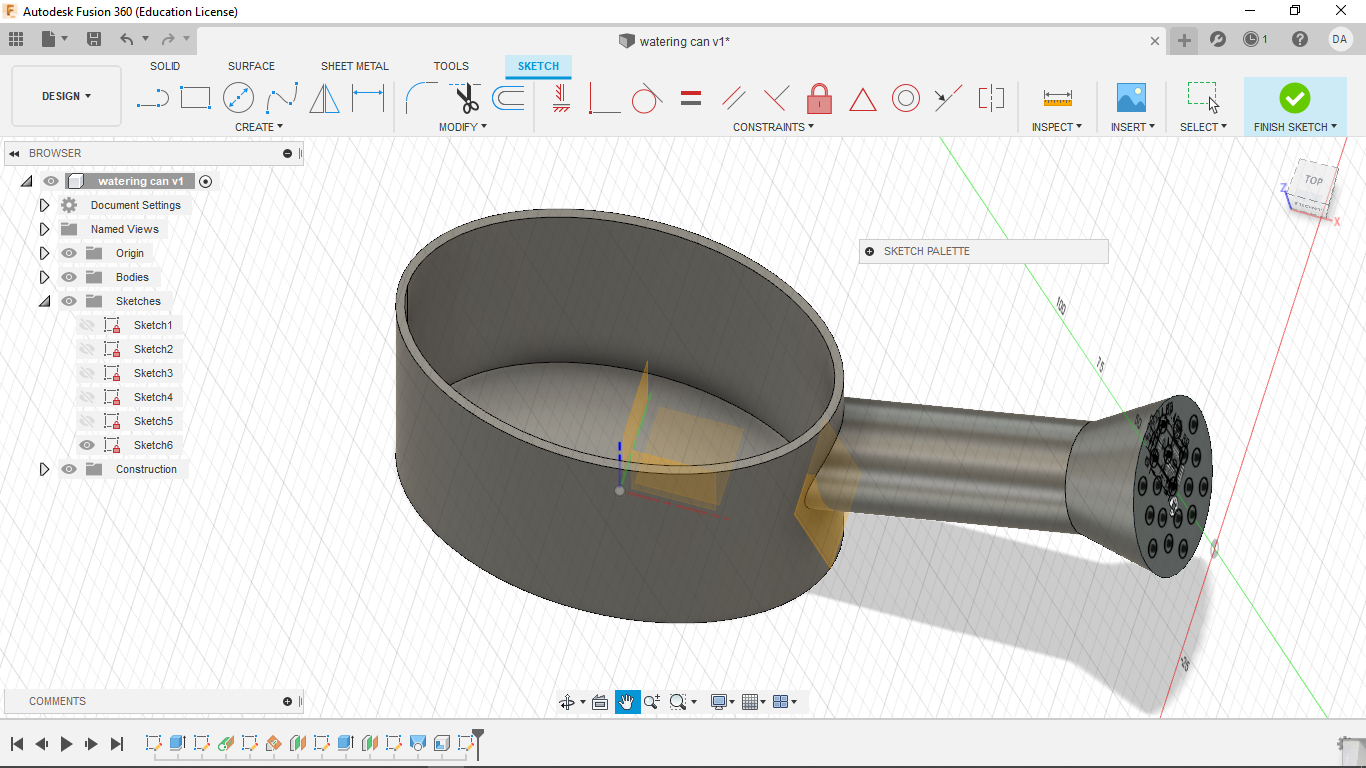The image size is (1366, 768).
Task: Open the CONSTRAINTS dropdown menu
Action: 773,127
